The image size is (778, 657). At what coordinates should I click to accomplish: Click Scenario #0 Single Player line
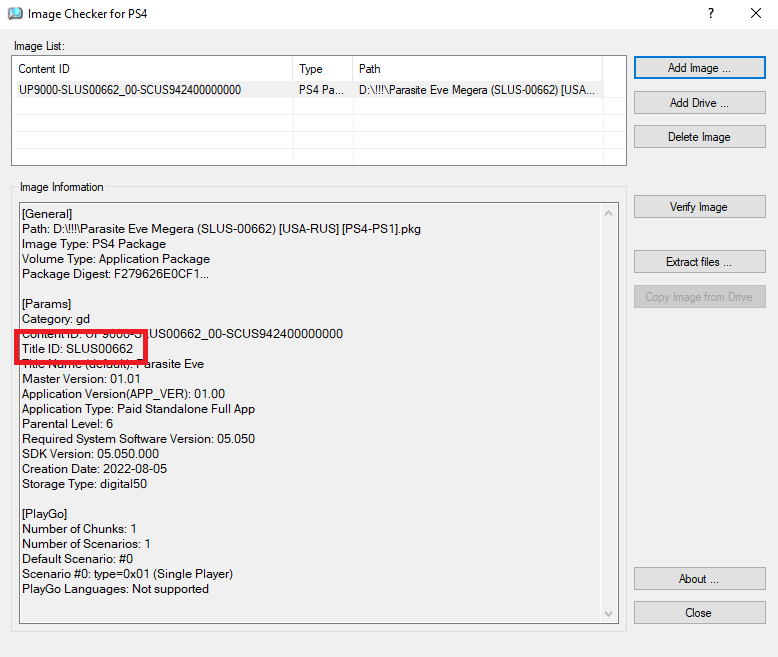pos(128,574)
